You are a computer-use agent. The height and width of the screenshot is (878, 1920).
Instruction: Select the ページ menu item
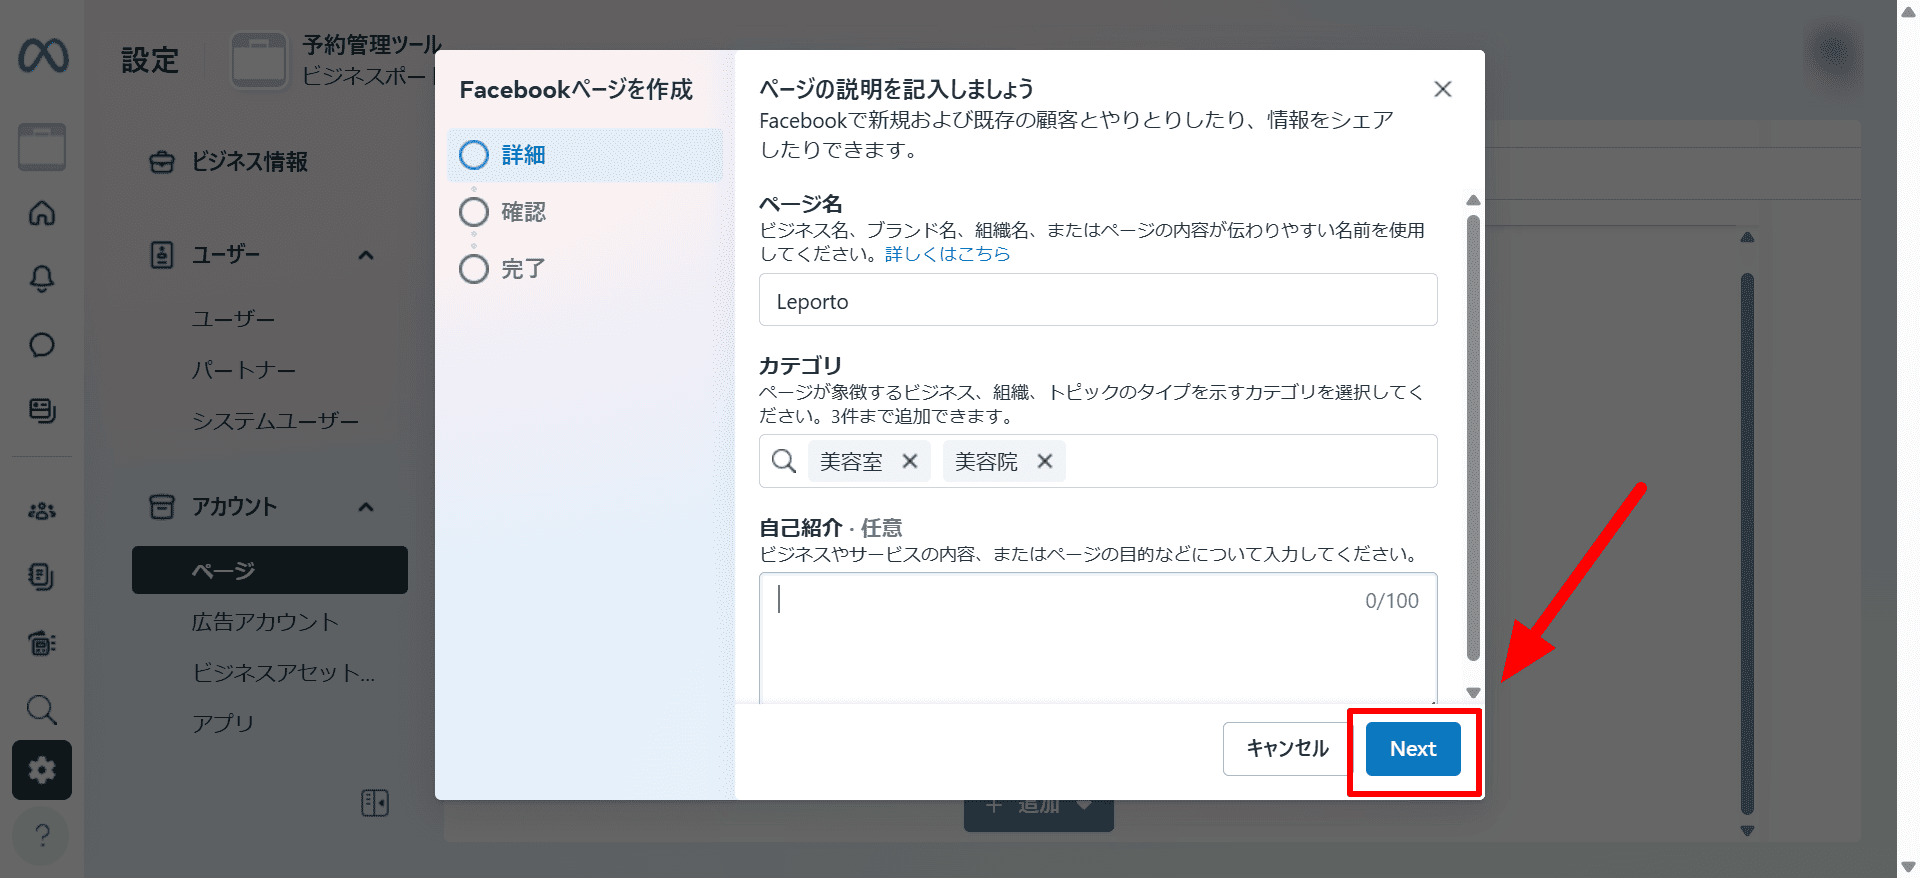[270, 570]
